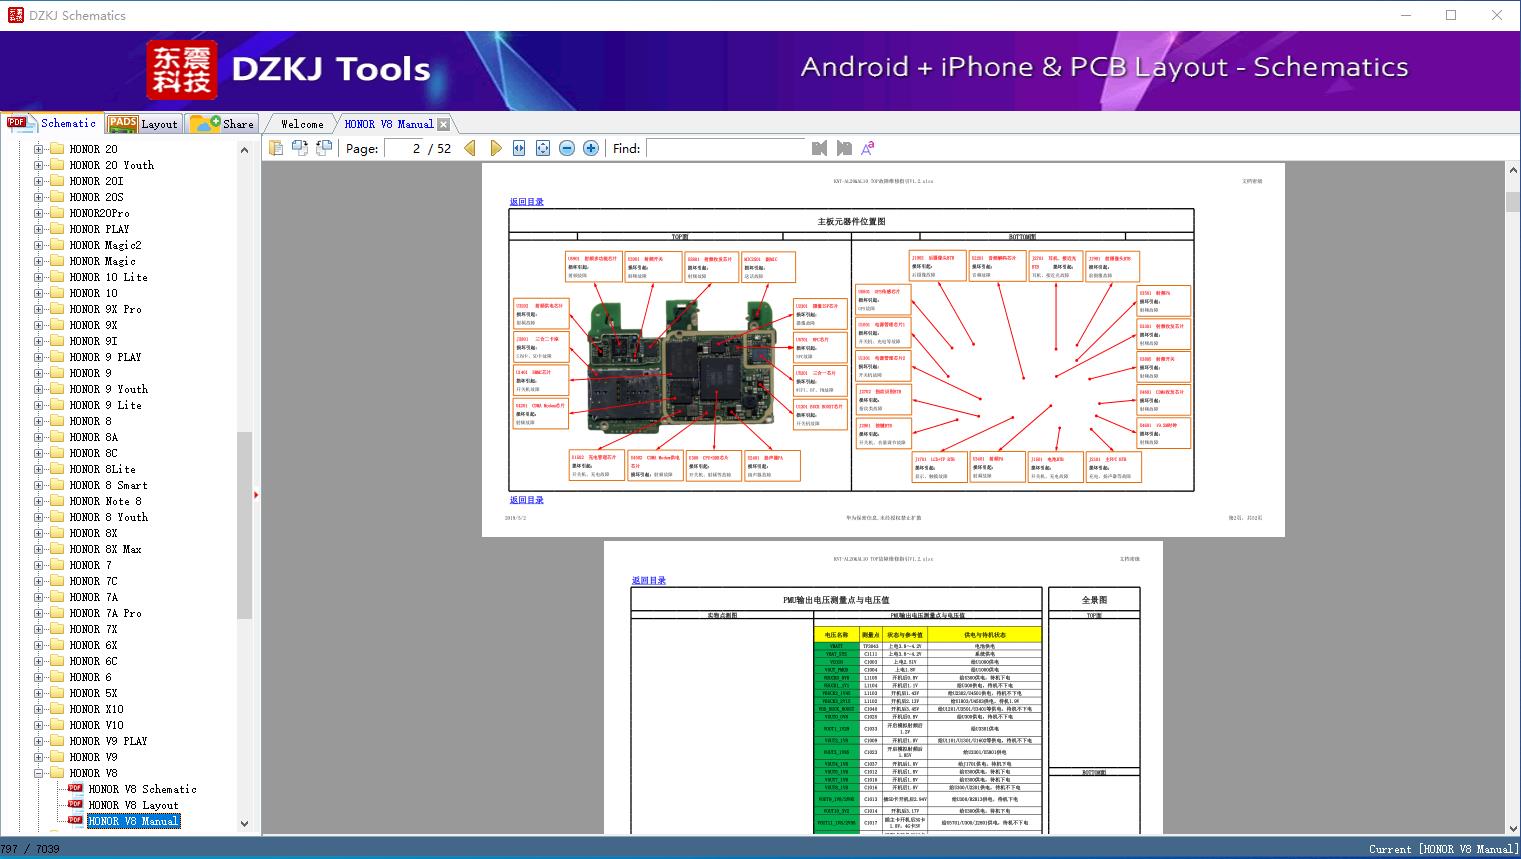This screenshot has height=859, width=1521.
Task: Select the HONOR 8 Youth tree item
Action: 108,517
